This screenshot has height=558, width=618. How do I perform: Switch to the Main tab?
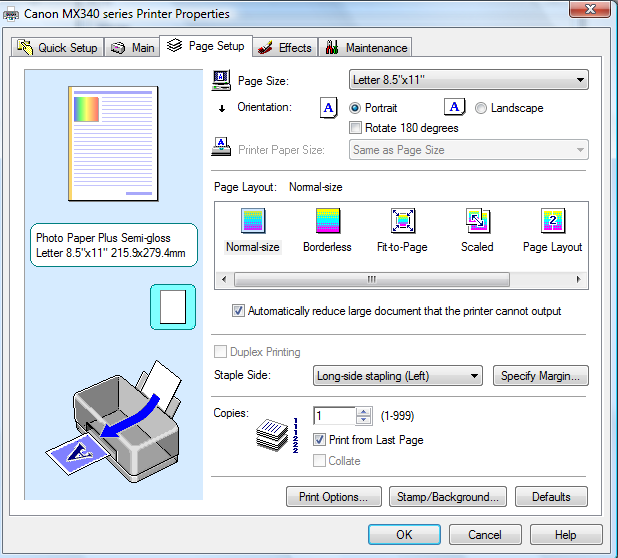pyautogui.click(x=132, y=48)
